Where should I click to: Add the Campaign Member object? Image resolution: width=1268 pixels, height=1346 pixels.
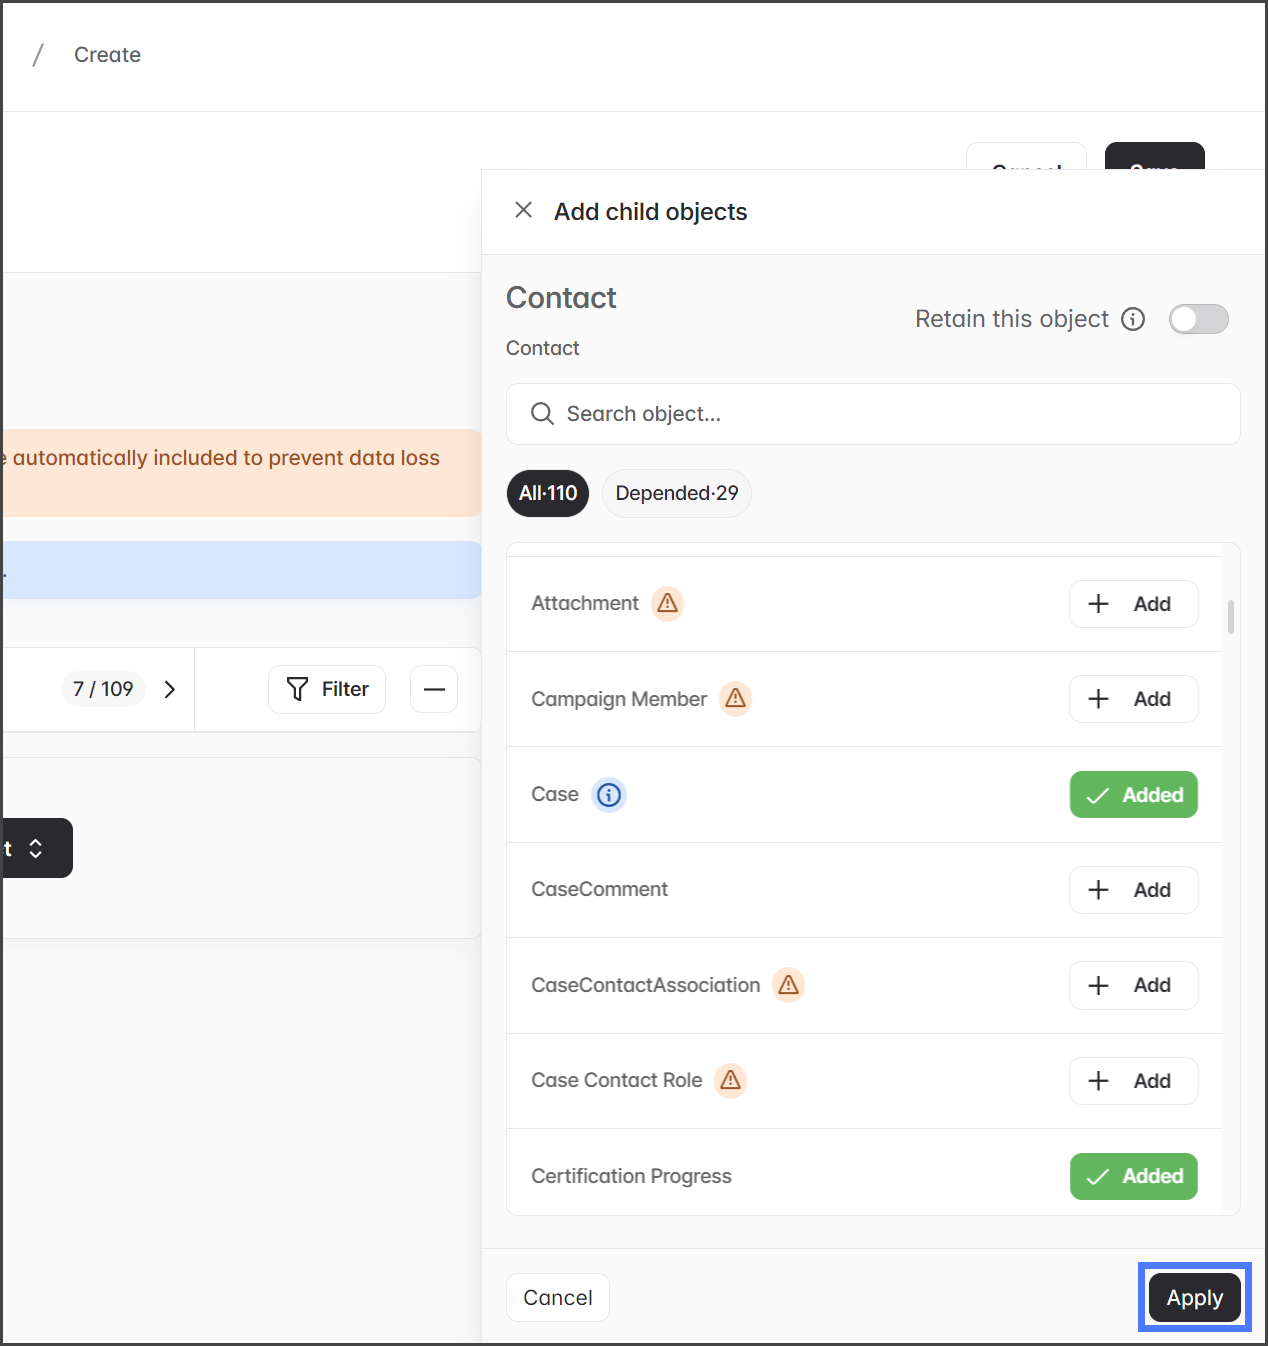[x=1133, y=699]
